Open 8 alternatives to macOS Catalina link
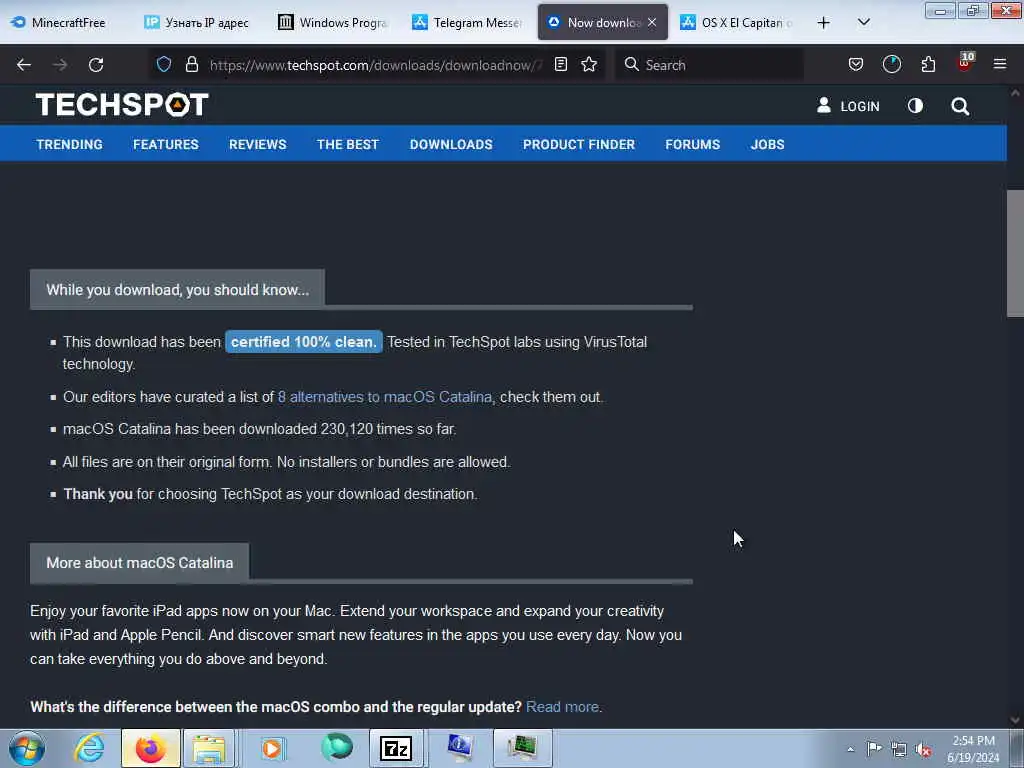Screen dimensions: 1024x768 pyautogui.click(x=385, y=397)
